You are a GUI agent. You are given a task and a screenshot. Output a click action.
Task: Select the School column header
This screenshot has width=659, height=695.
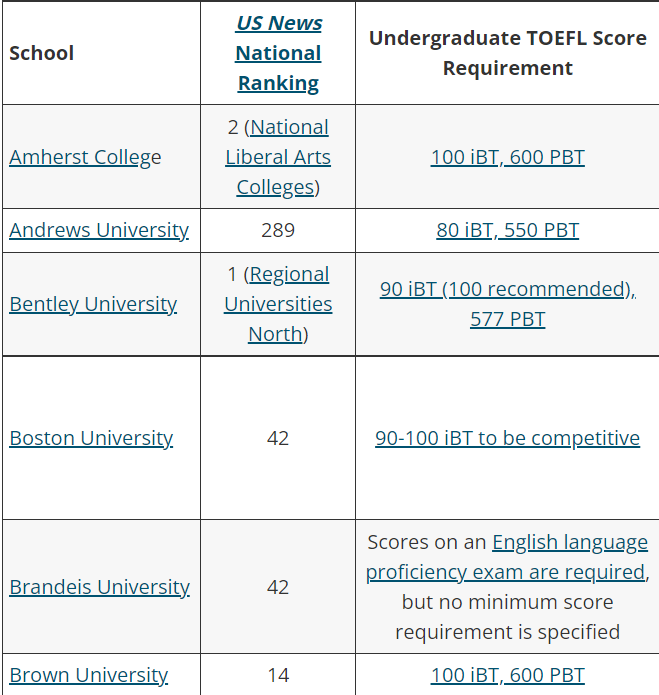[x=42, y=53]
